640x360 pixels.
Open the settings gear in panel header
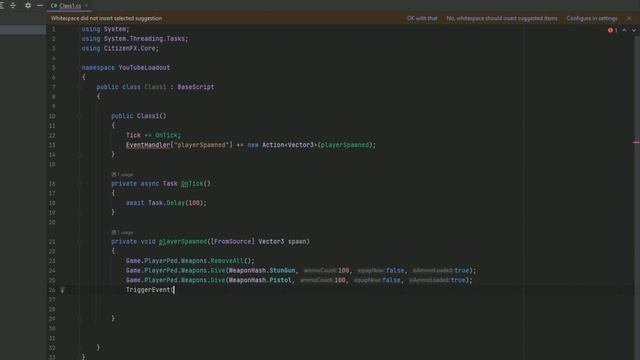[28, 5]
